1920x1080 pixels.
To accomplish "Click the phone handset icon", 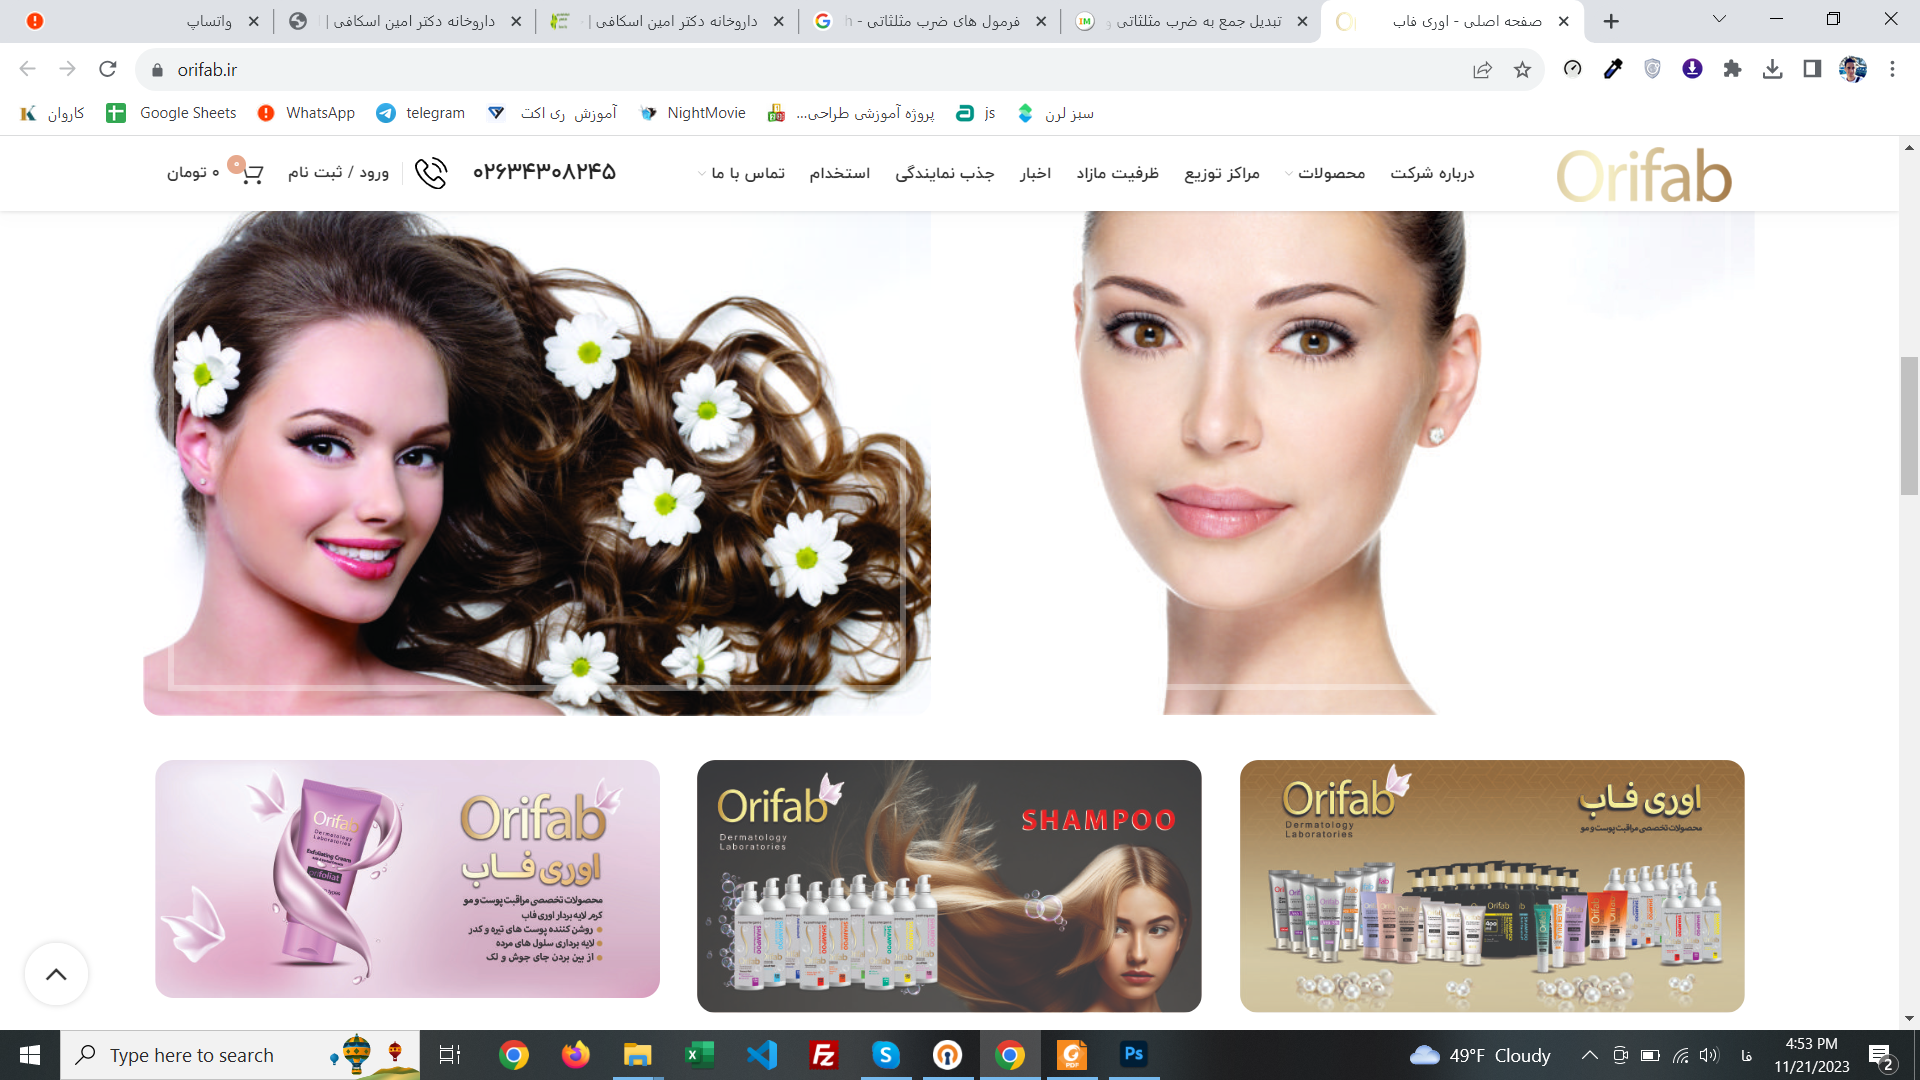I will tap(431, 173).
